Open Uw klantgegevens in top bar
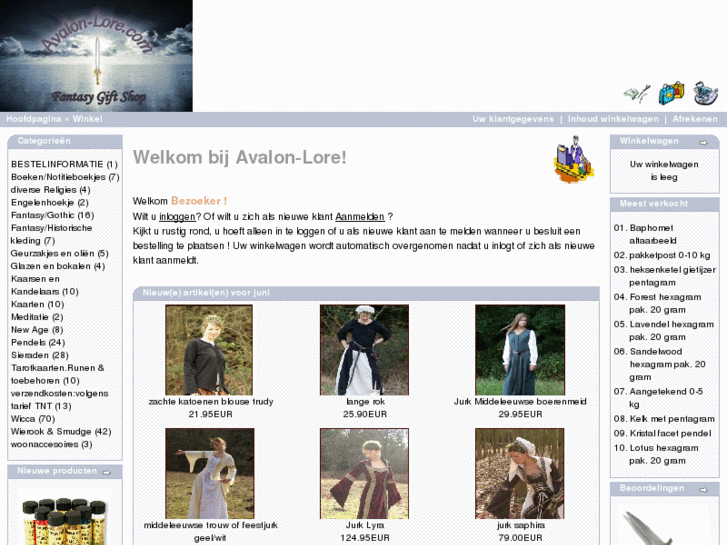 (513, 119)
